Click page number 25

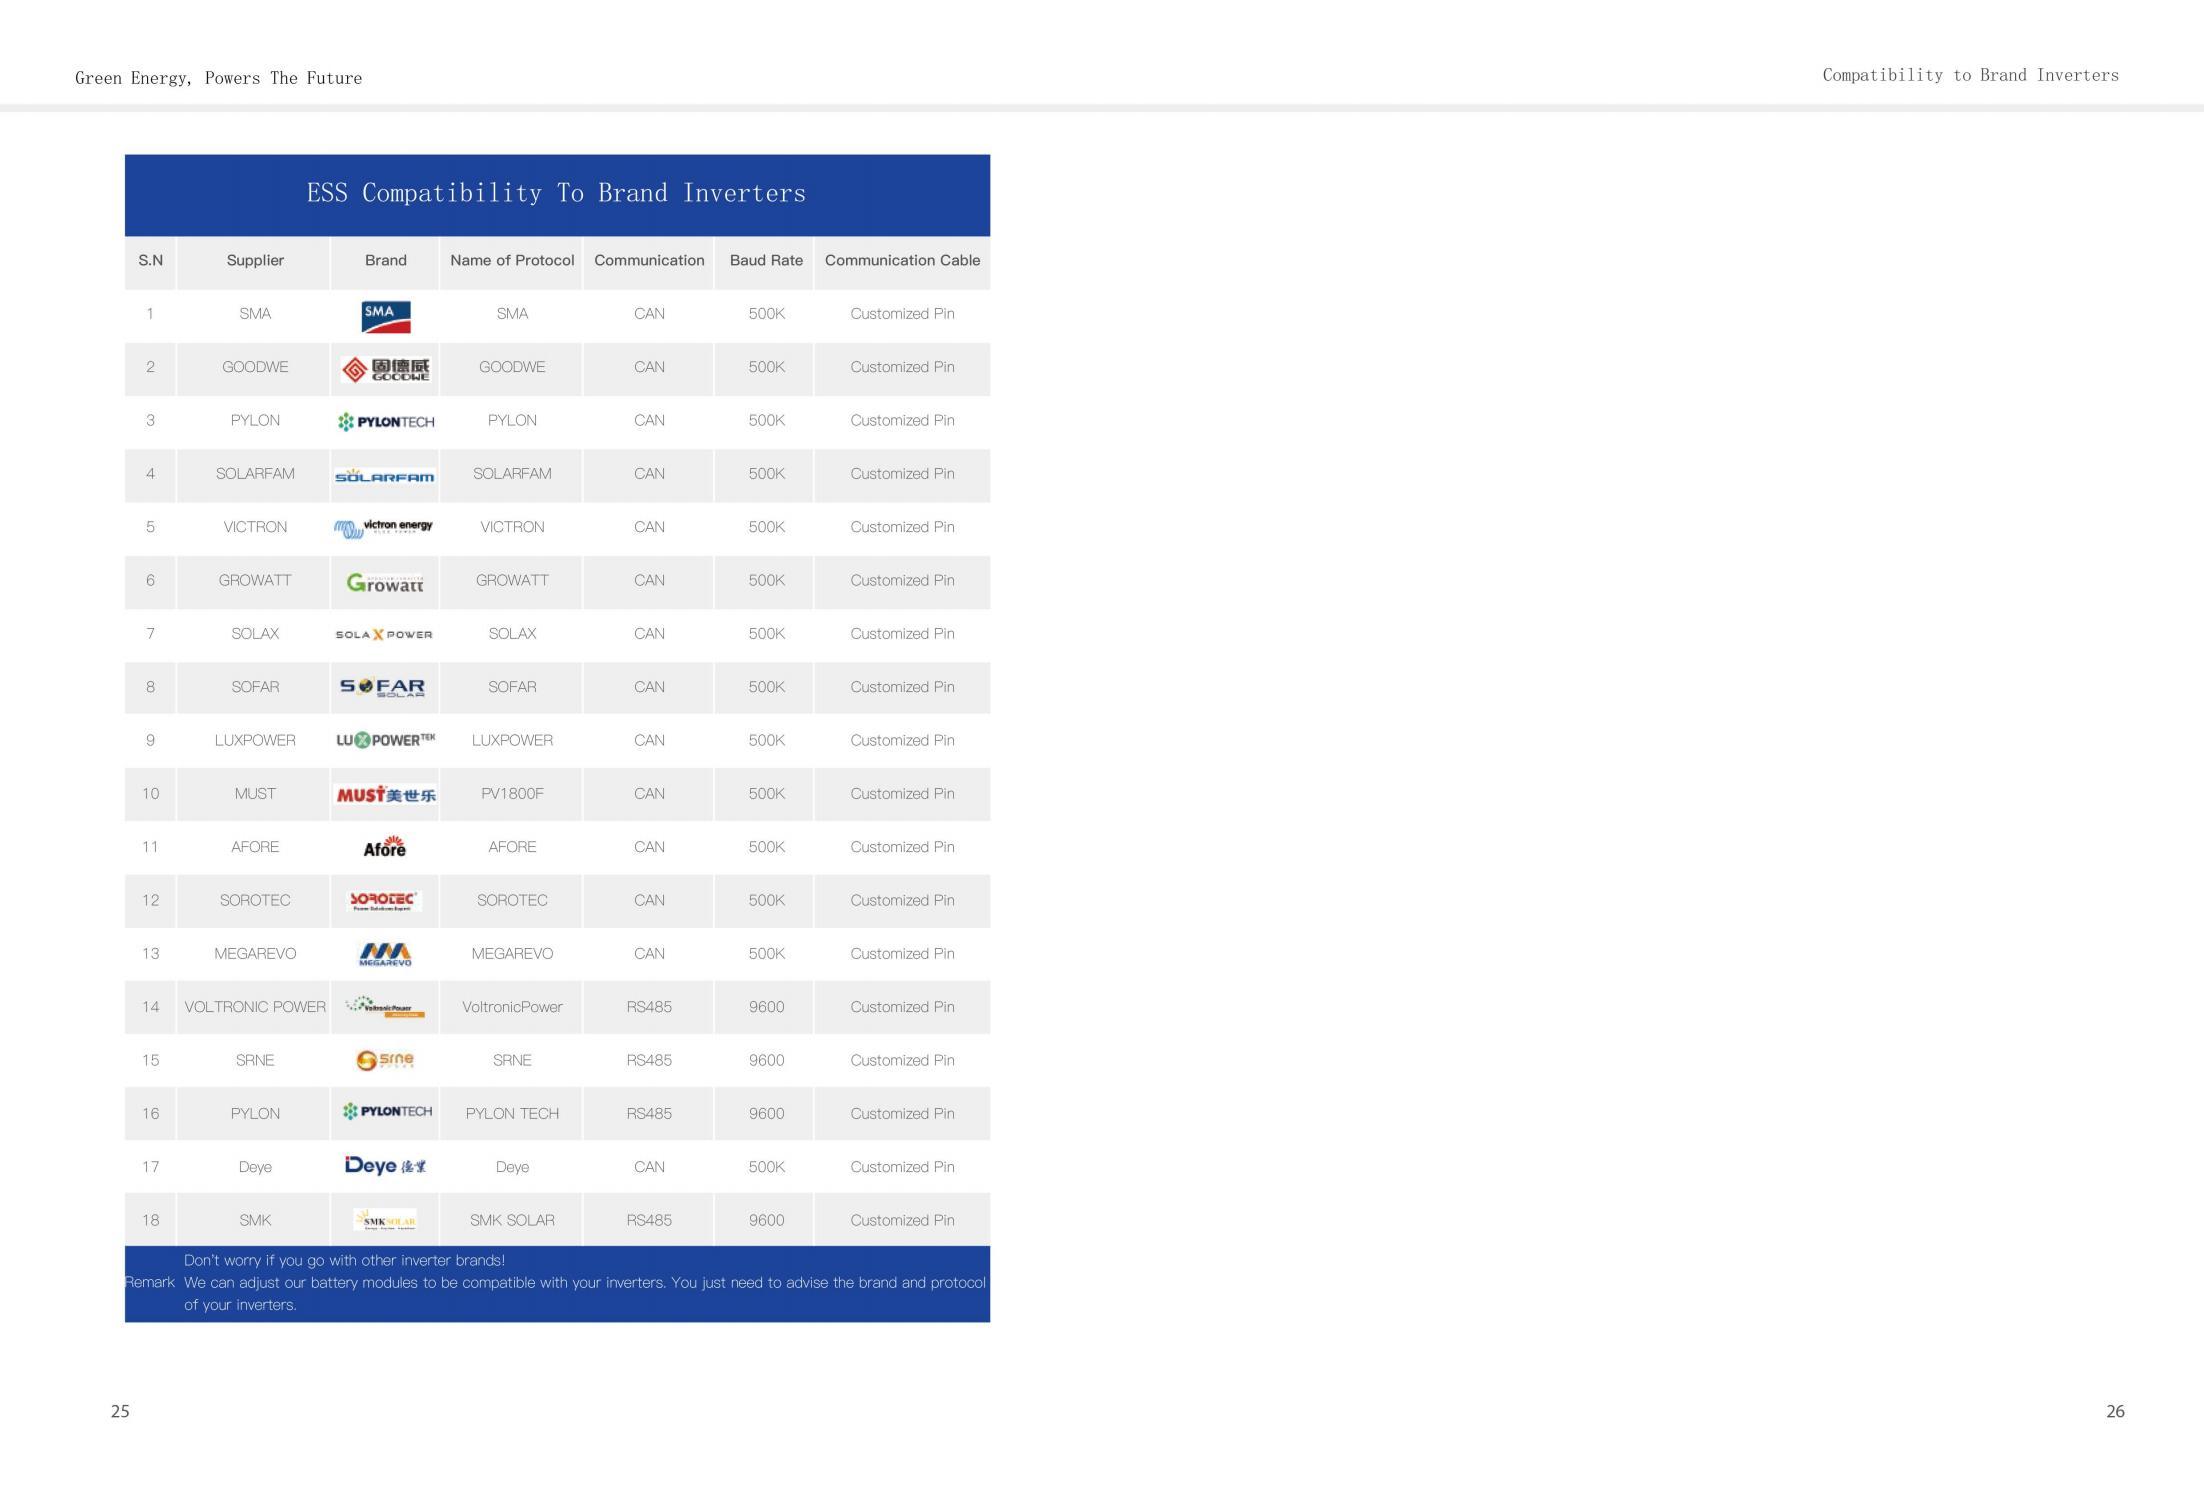coord(120,1411)
